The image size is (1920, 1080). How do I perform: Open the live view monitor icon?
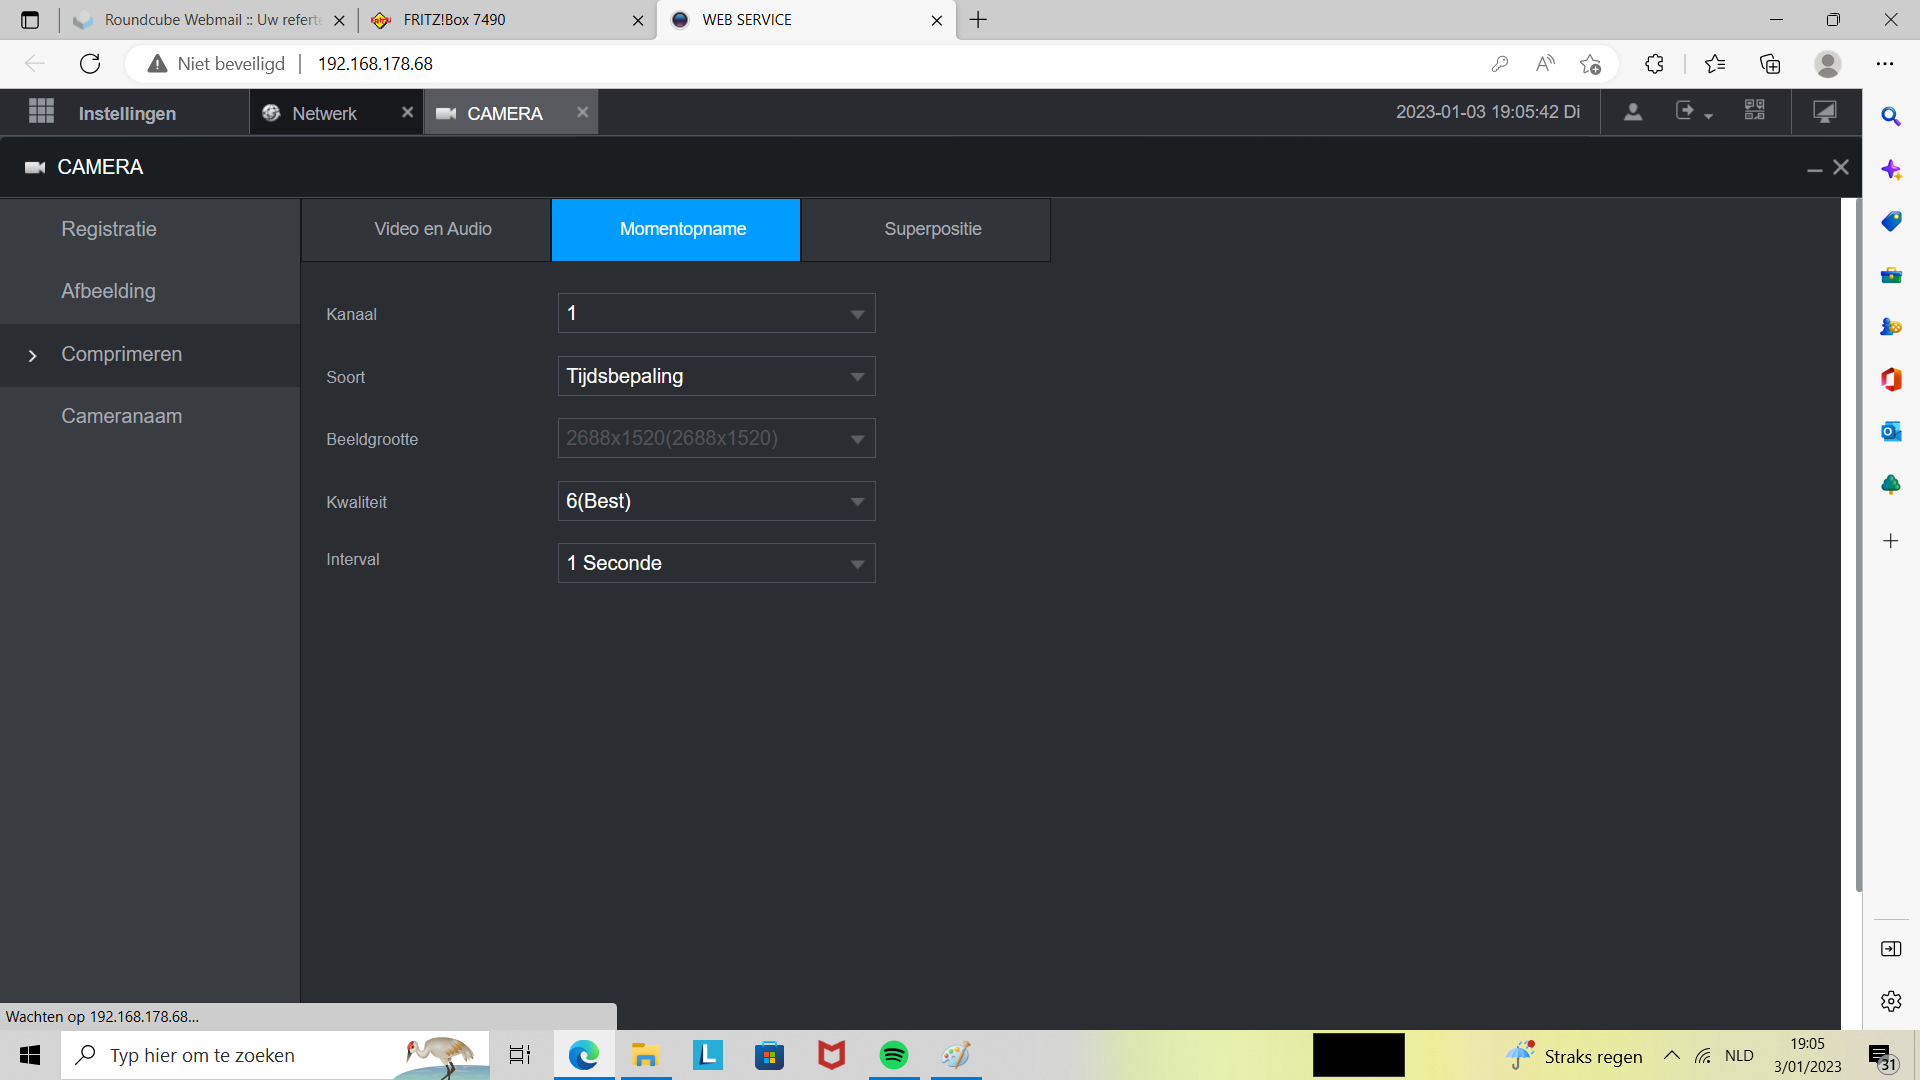(x=1825, y=112)
